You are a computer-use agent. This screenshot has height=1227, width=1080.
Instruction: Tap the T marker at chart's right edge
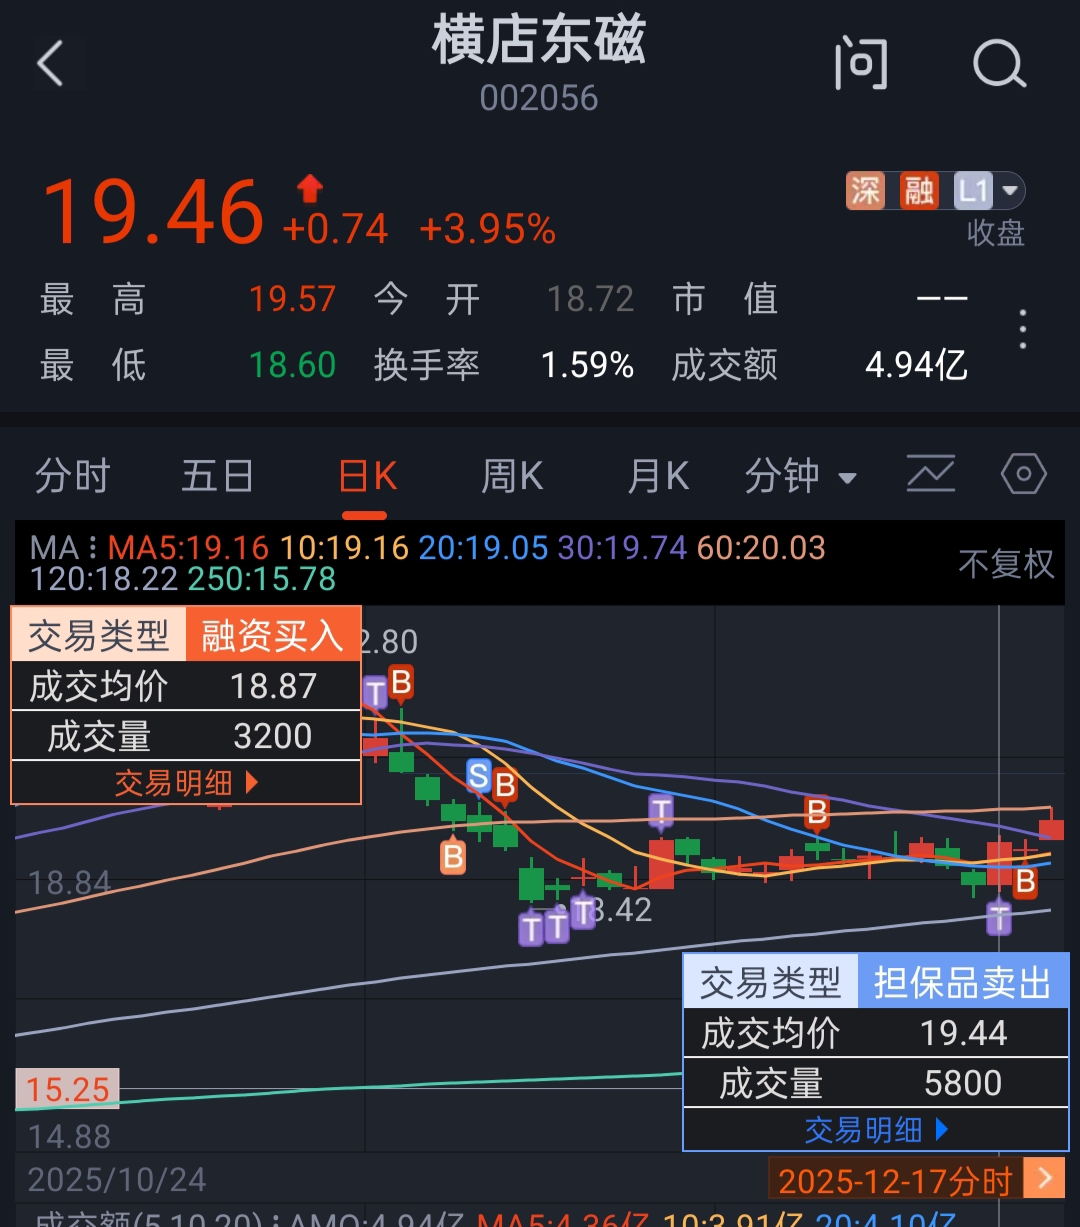pos(999,917)
